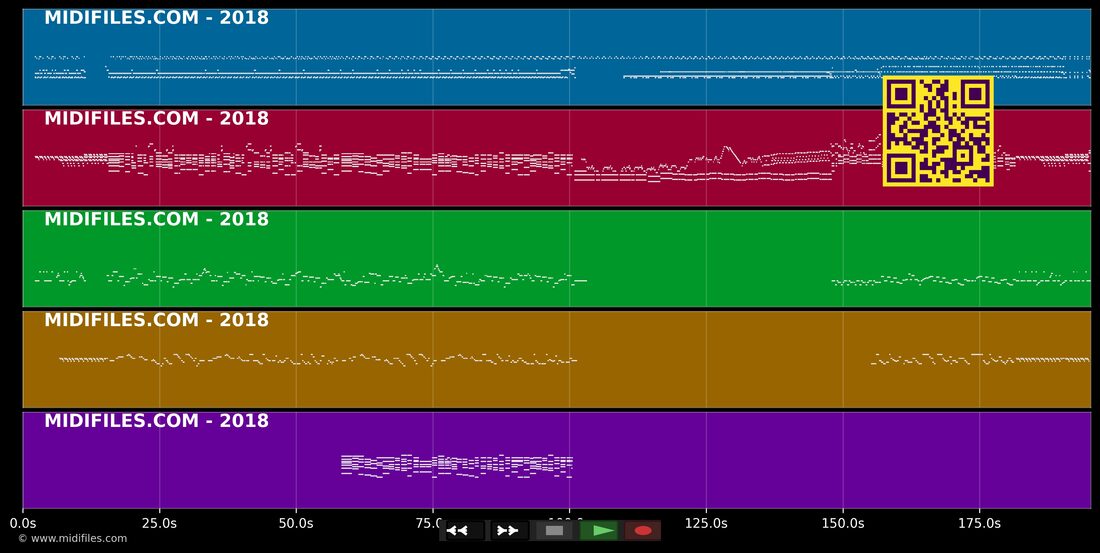Screen dimensions: 1100x553
Task: Click the 175.0s time axis label
Action: coord(979,524)
